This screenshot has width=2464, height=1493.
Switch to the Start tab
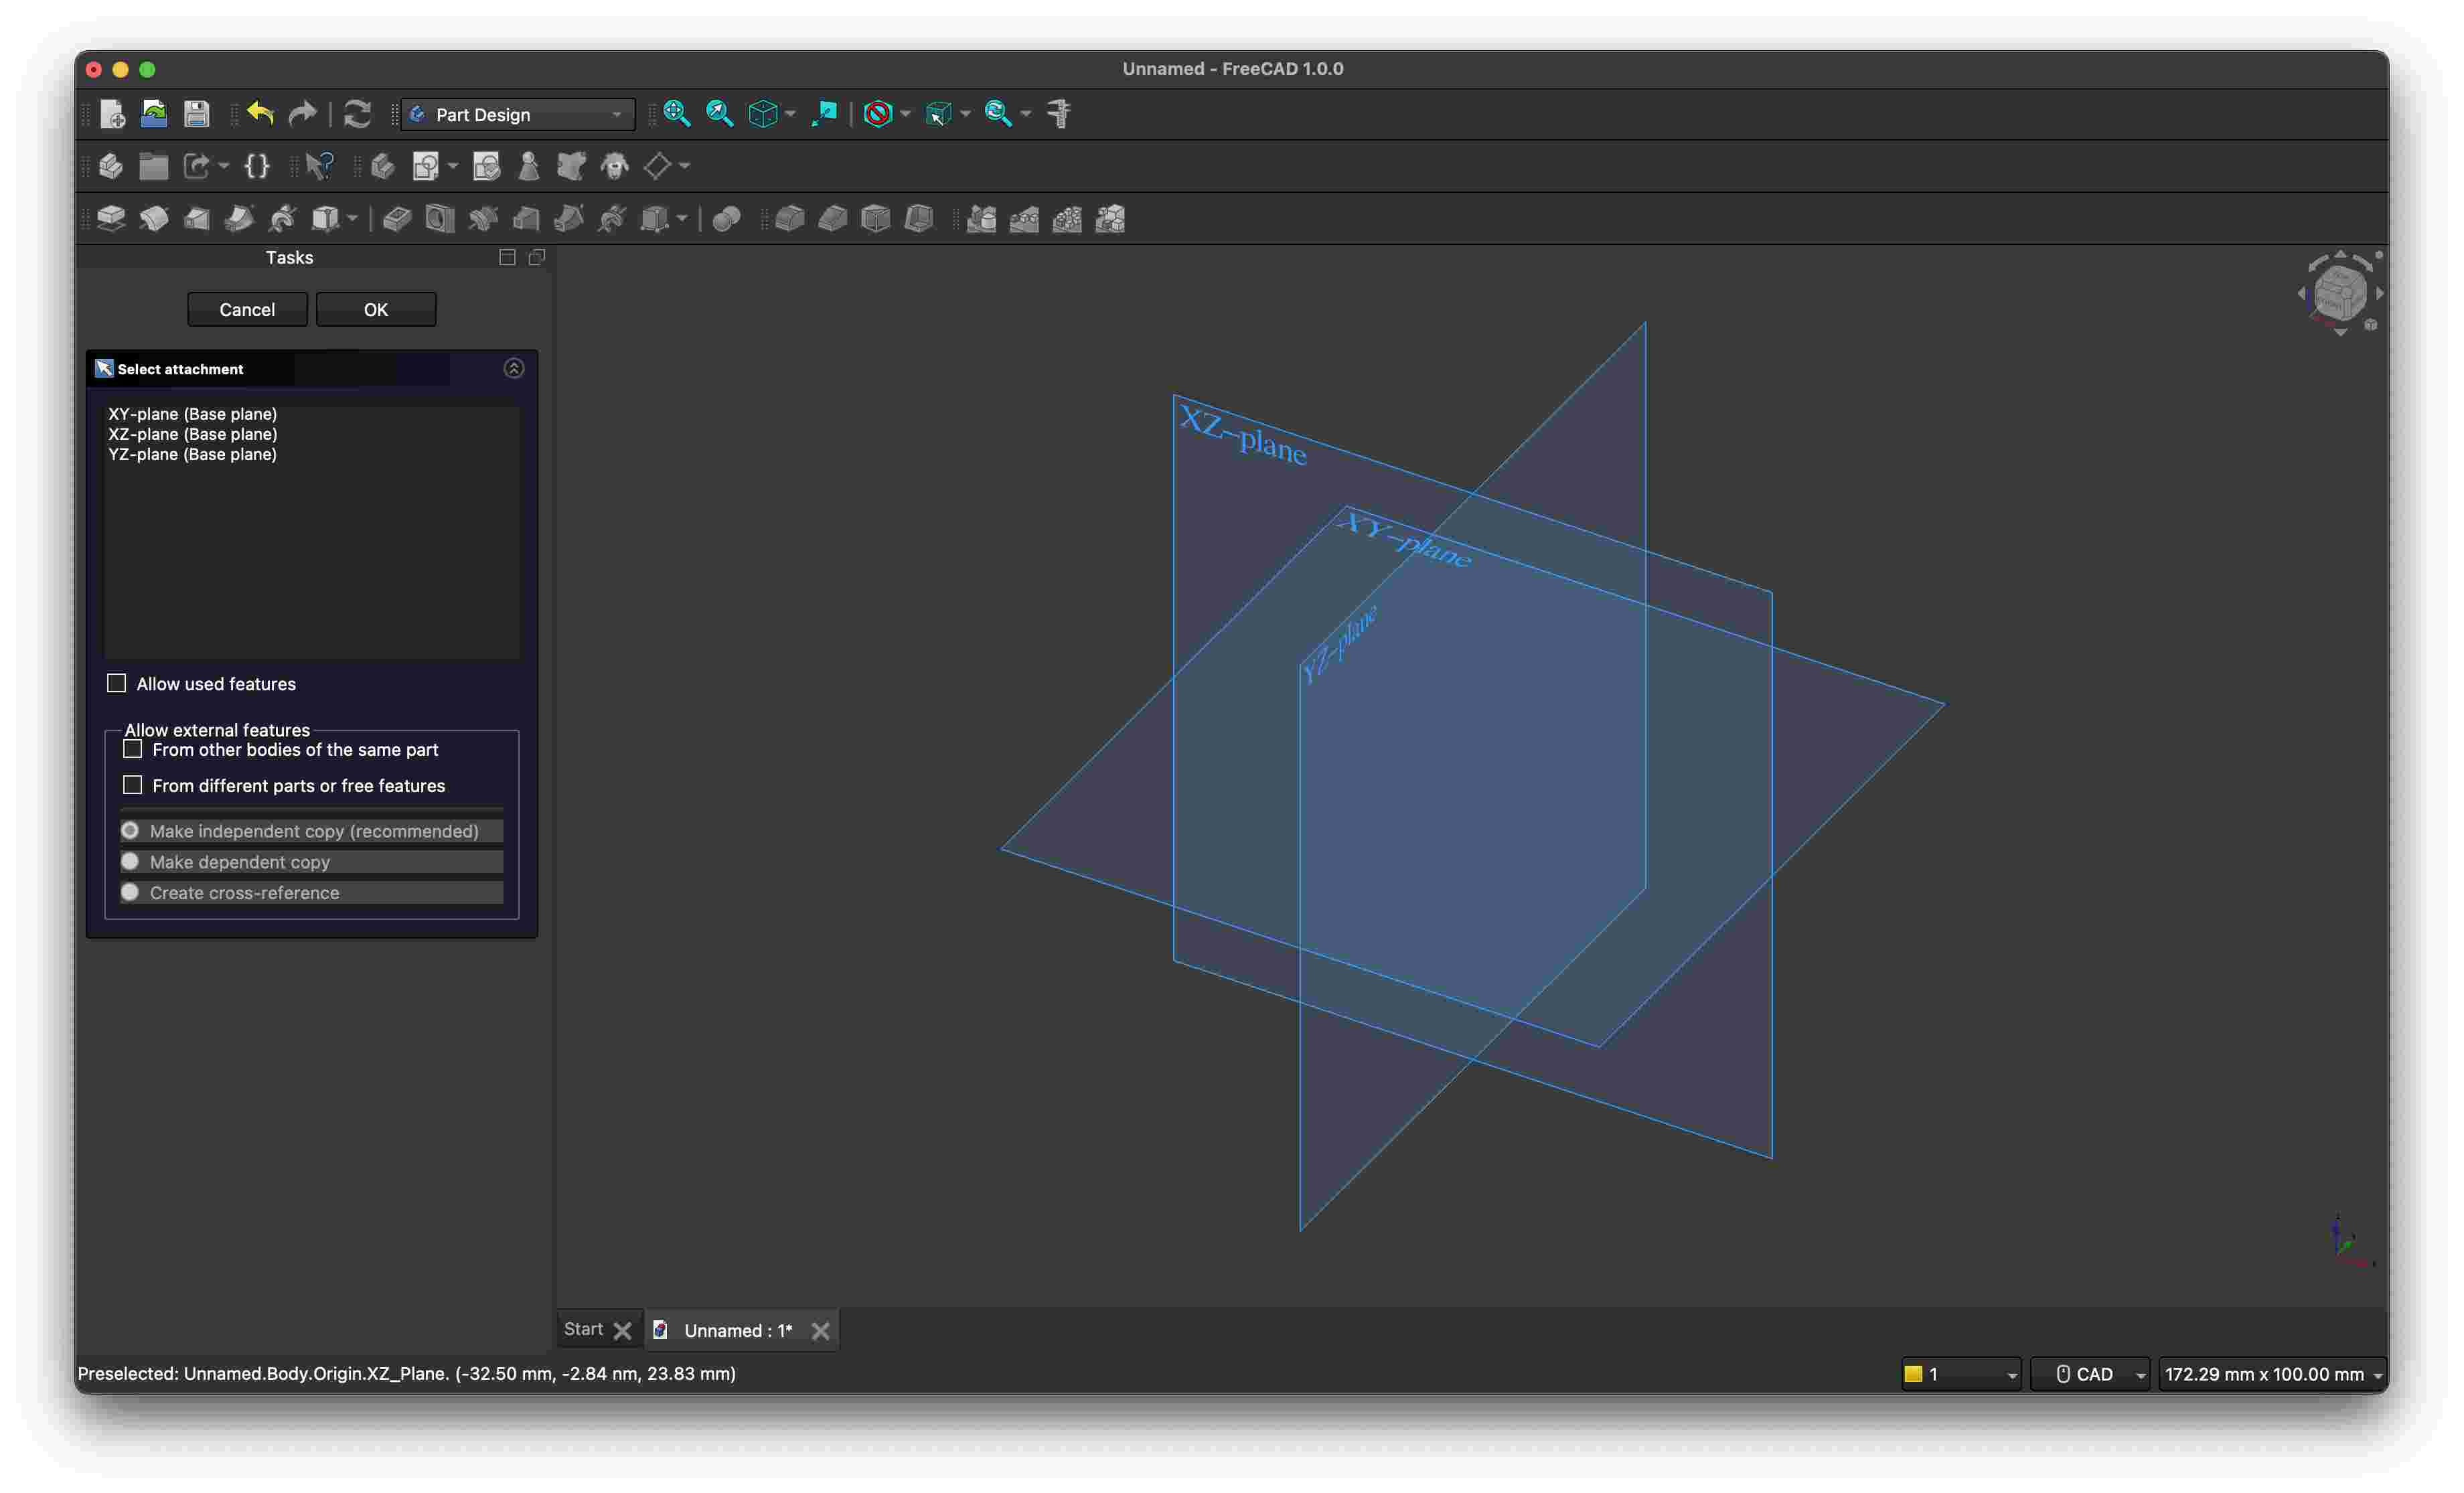tap(583, 1329)
